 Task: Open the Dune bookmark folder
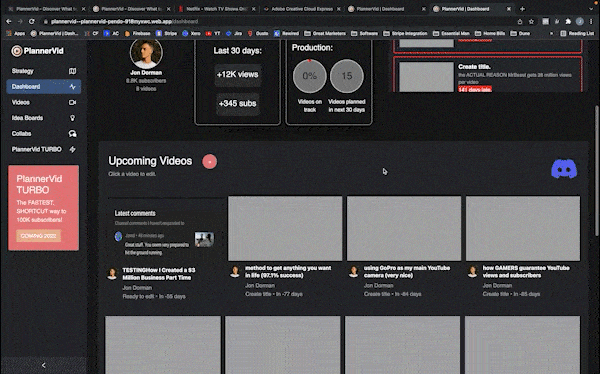520,34
